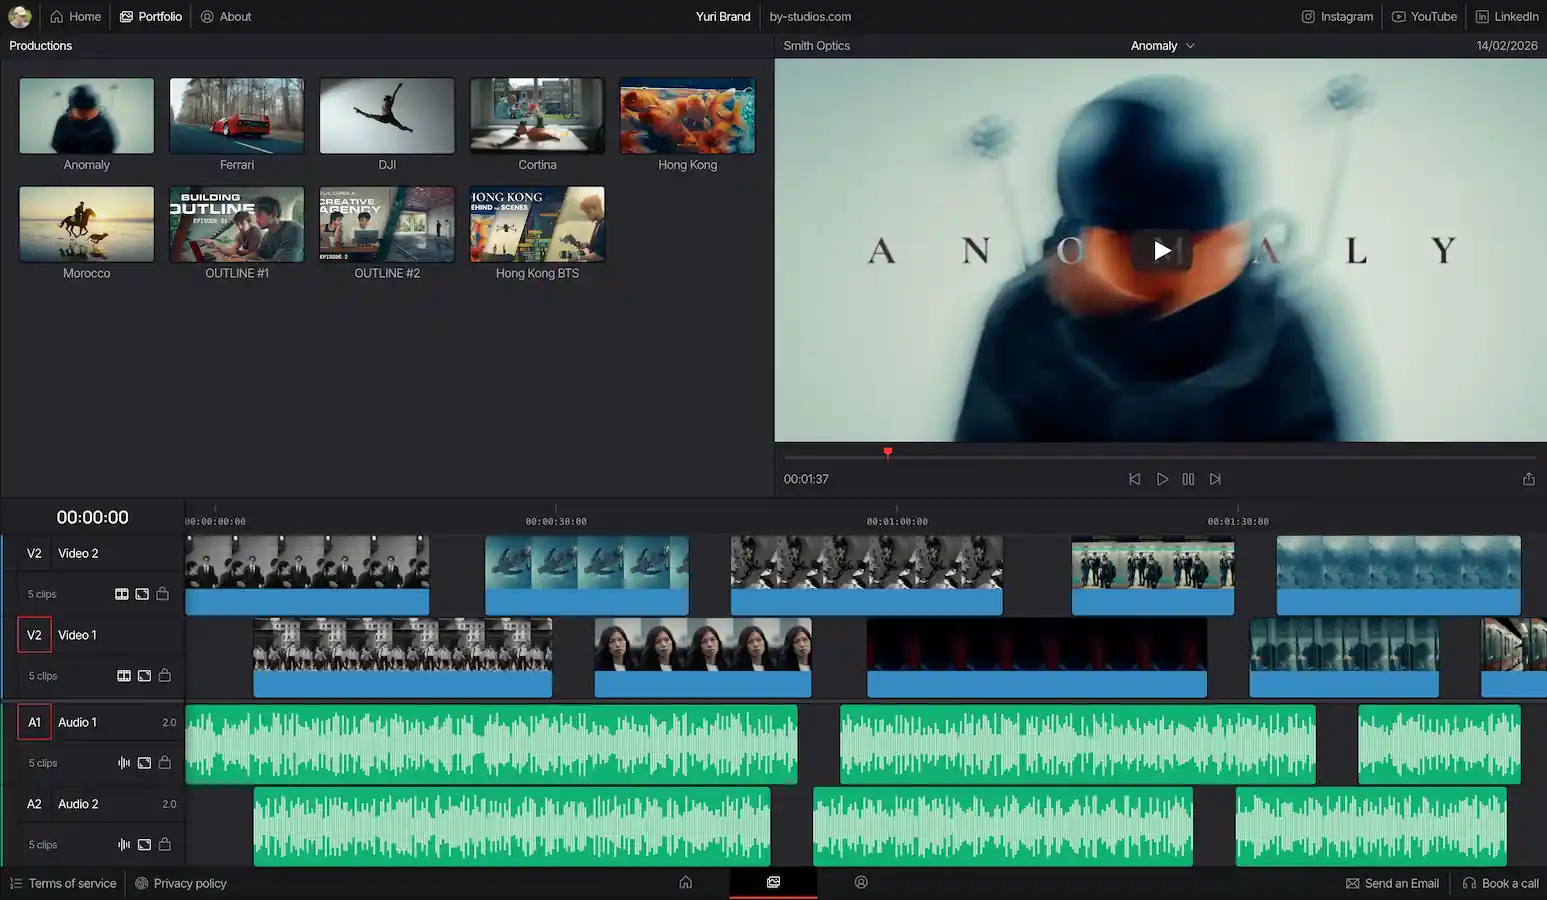The image size is (1547, 900).
Task: Click the home icon in the bottom center bar
Action: click(685, 882)
